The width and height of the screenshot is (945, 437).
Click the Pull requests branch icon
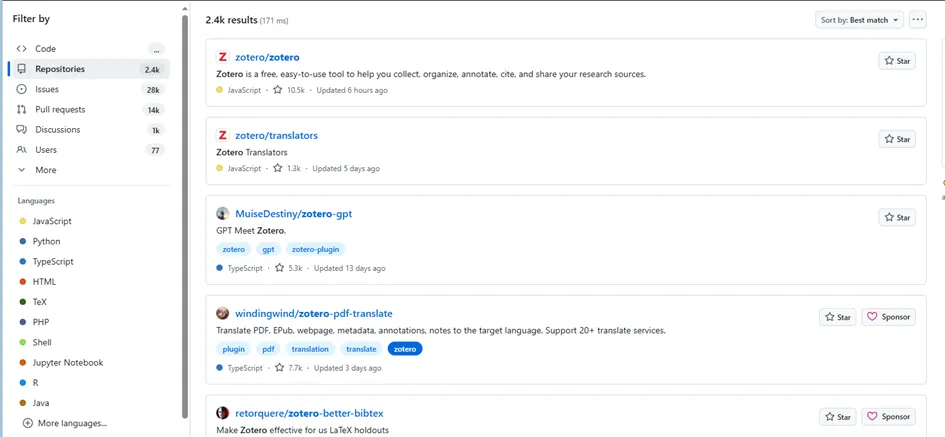coord(22,109)
